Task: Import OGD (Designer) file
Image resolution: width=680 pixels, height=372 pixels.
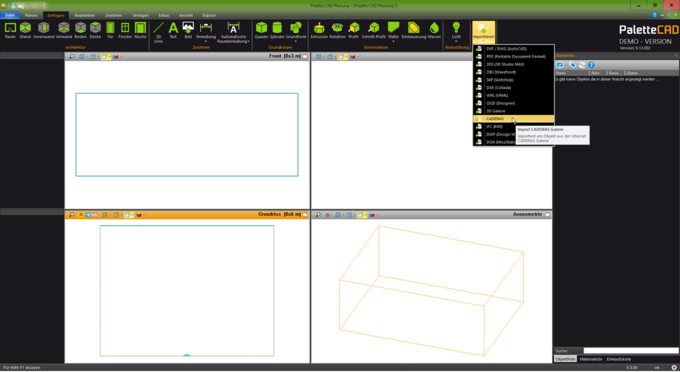Action: click(x=513, y=103)
